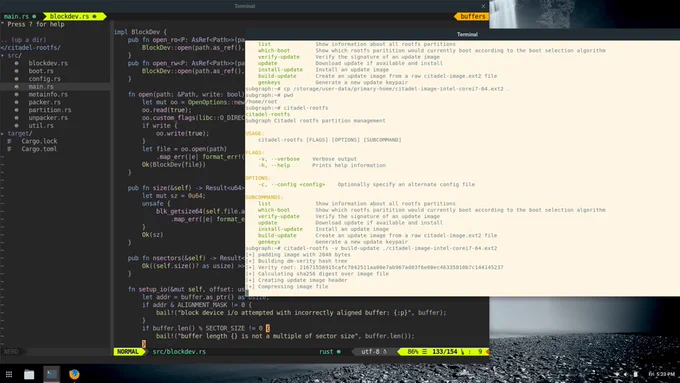Open Cargo.toml in the file tree

click(x=39, y=149)
